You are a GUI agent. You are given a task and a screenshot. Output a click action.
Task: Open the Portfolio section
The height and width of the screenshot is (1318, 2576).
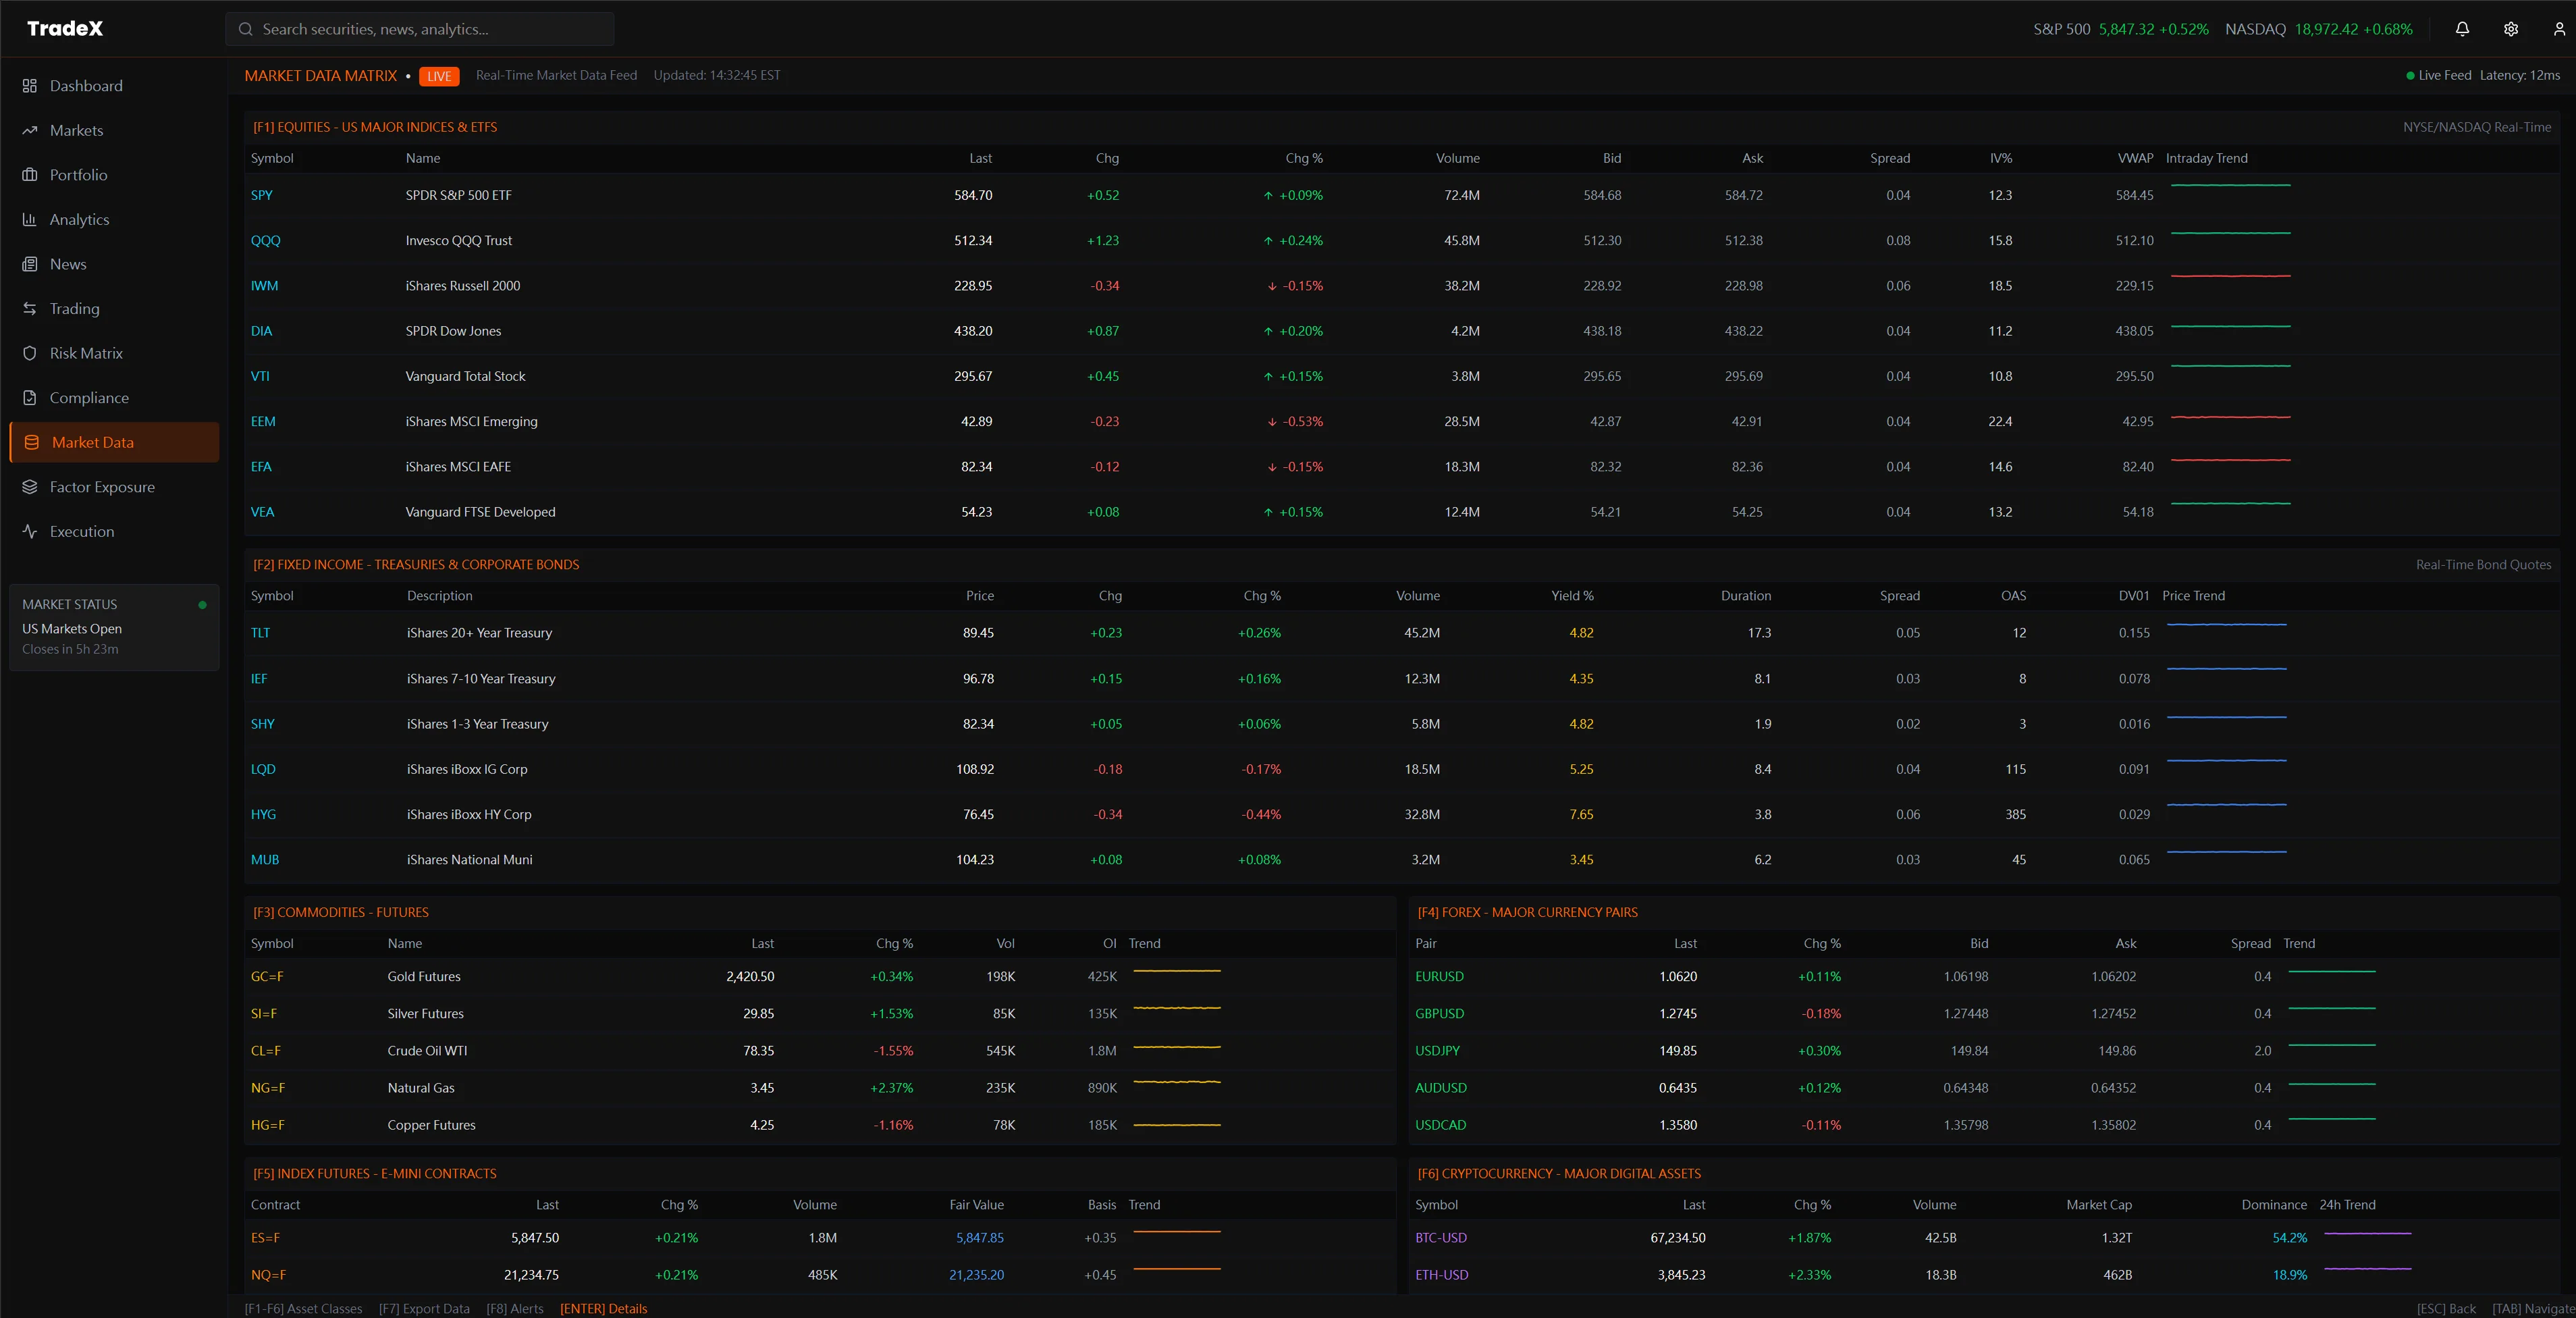pos(79,174)
